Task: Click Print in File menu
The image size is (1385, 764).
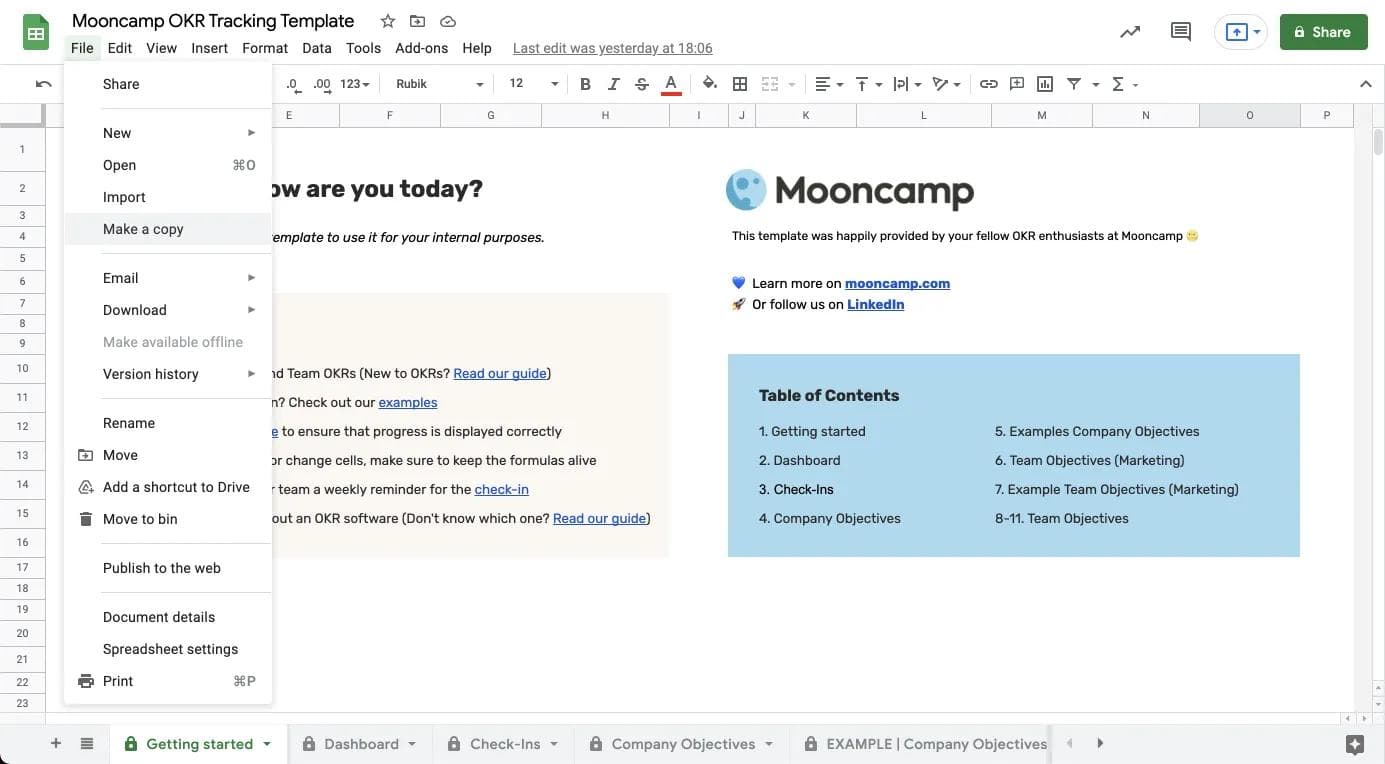Action: pyautogui.click(x=167, y=681)
